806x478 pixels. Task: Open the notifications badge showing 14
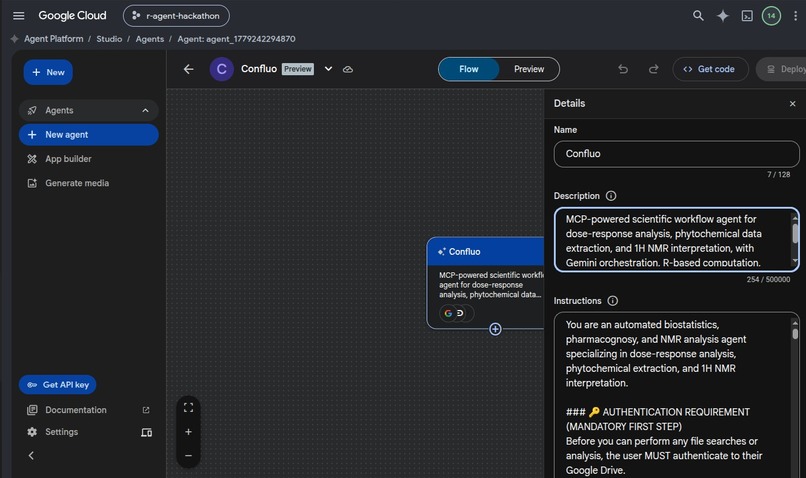point(771,16)
